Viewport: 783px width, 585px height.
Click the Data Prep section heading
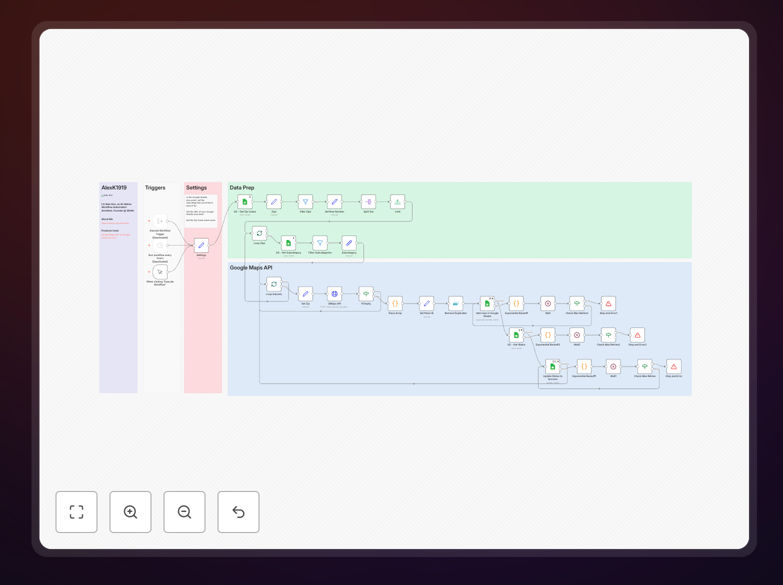click(242, 188)
